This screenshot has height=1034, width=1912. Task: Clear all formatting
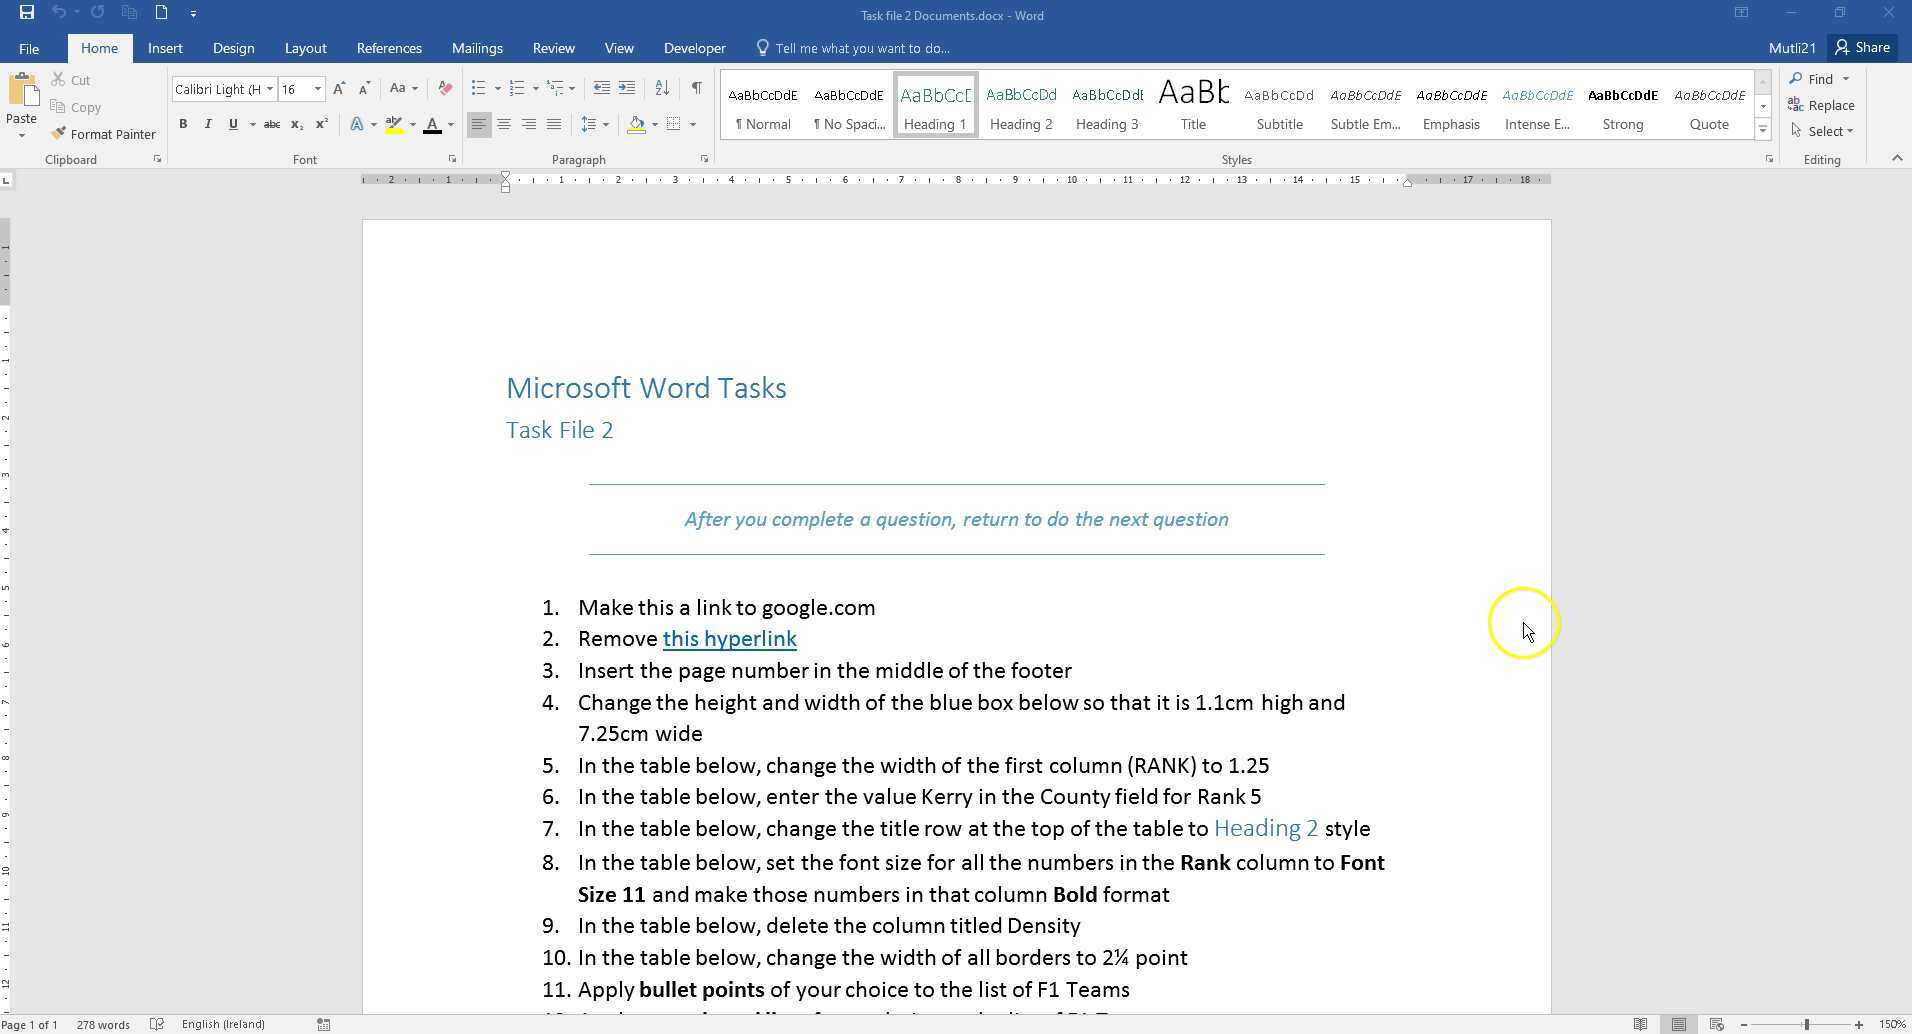pos(444,88)
